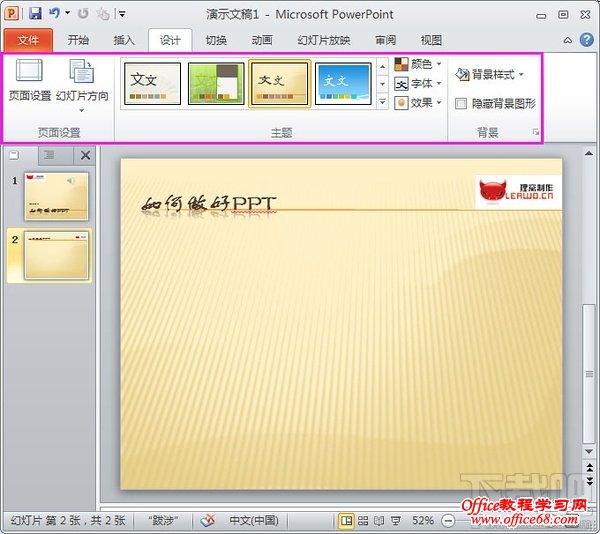Switch to the 审阅 ribbon tab

click(385, 40)
